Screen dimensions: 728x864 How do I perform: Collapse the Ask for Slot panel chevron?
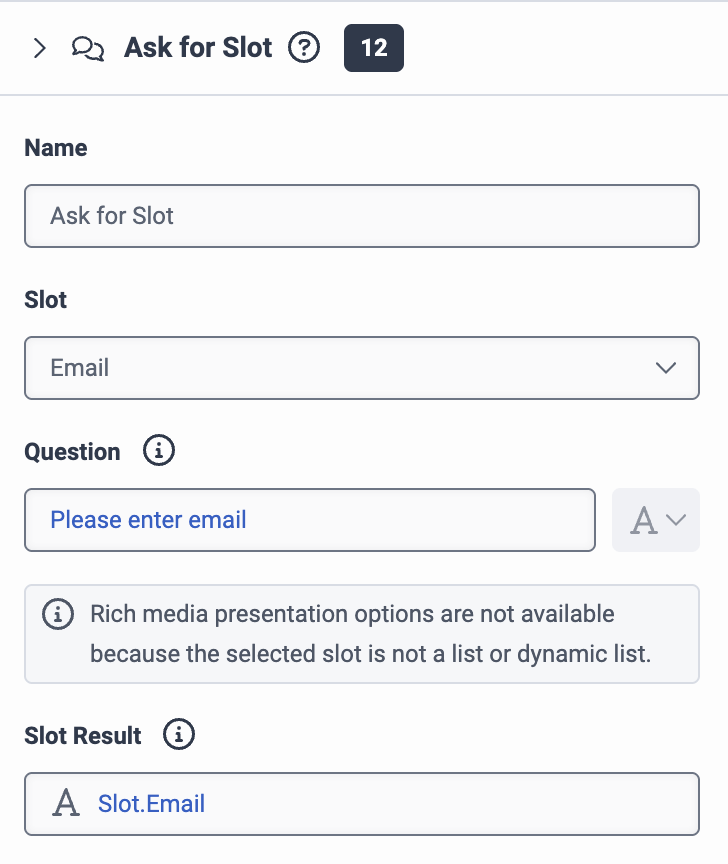click(40, 48)
